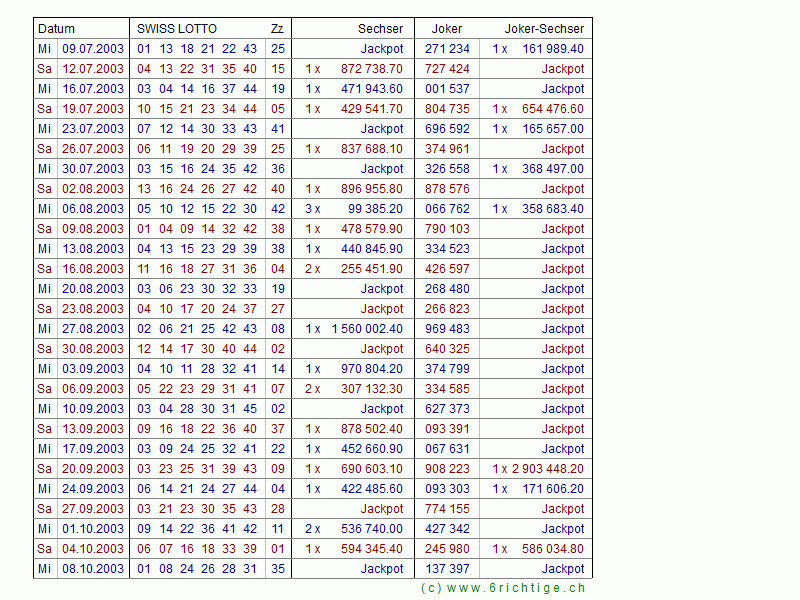Click the Zz column header
The height and width of the screenshot is (600, 800).
coord(277,29)
